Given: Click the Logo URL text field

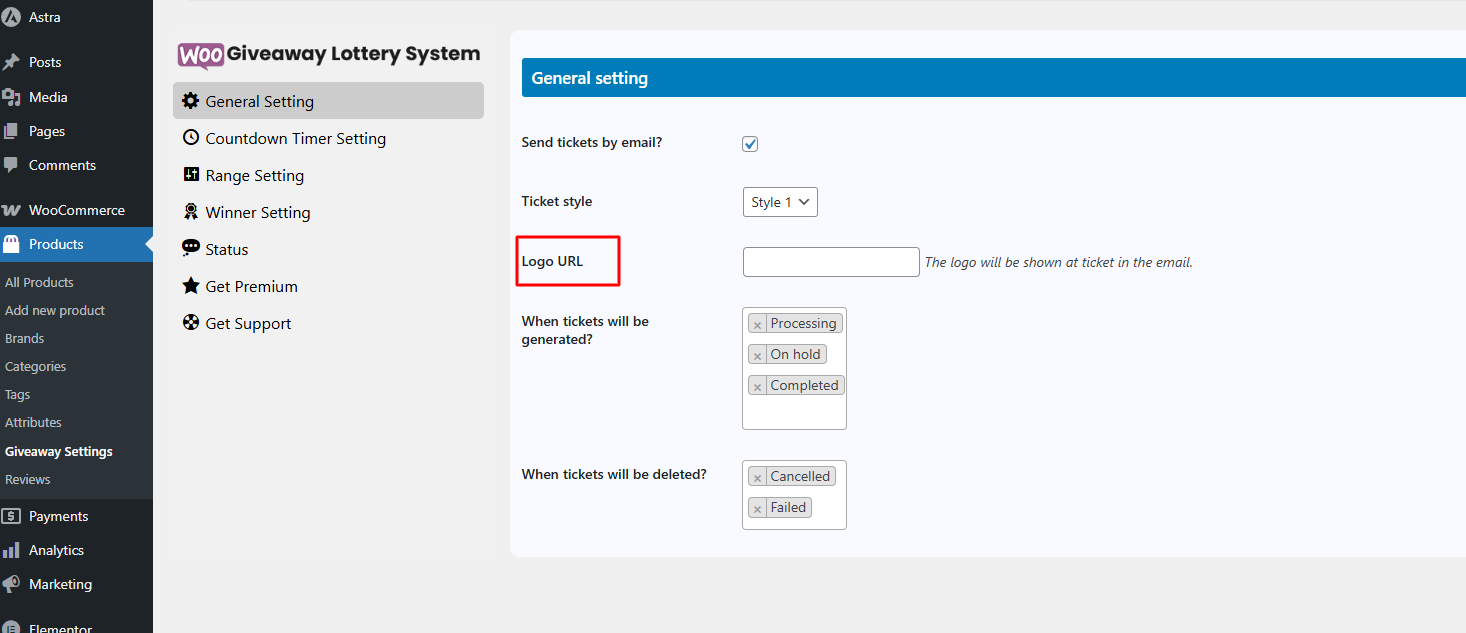Looking at the screenshot, I should point(830,262).
